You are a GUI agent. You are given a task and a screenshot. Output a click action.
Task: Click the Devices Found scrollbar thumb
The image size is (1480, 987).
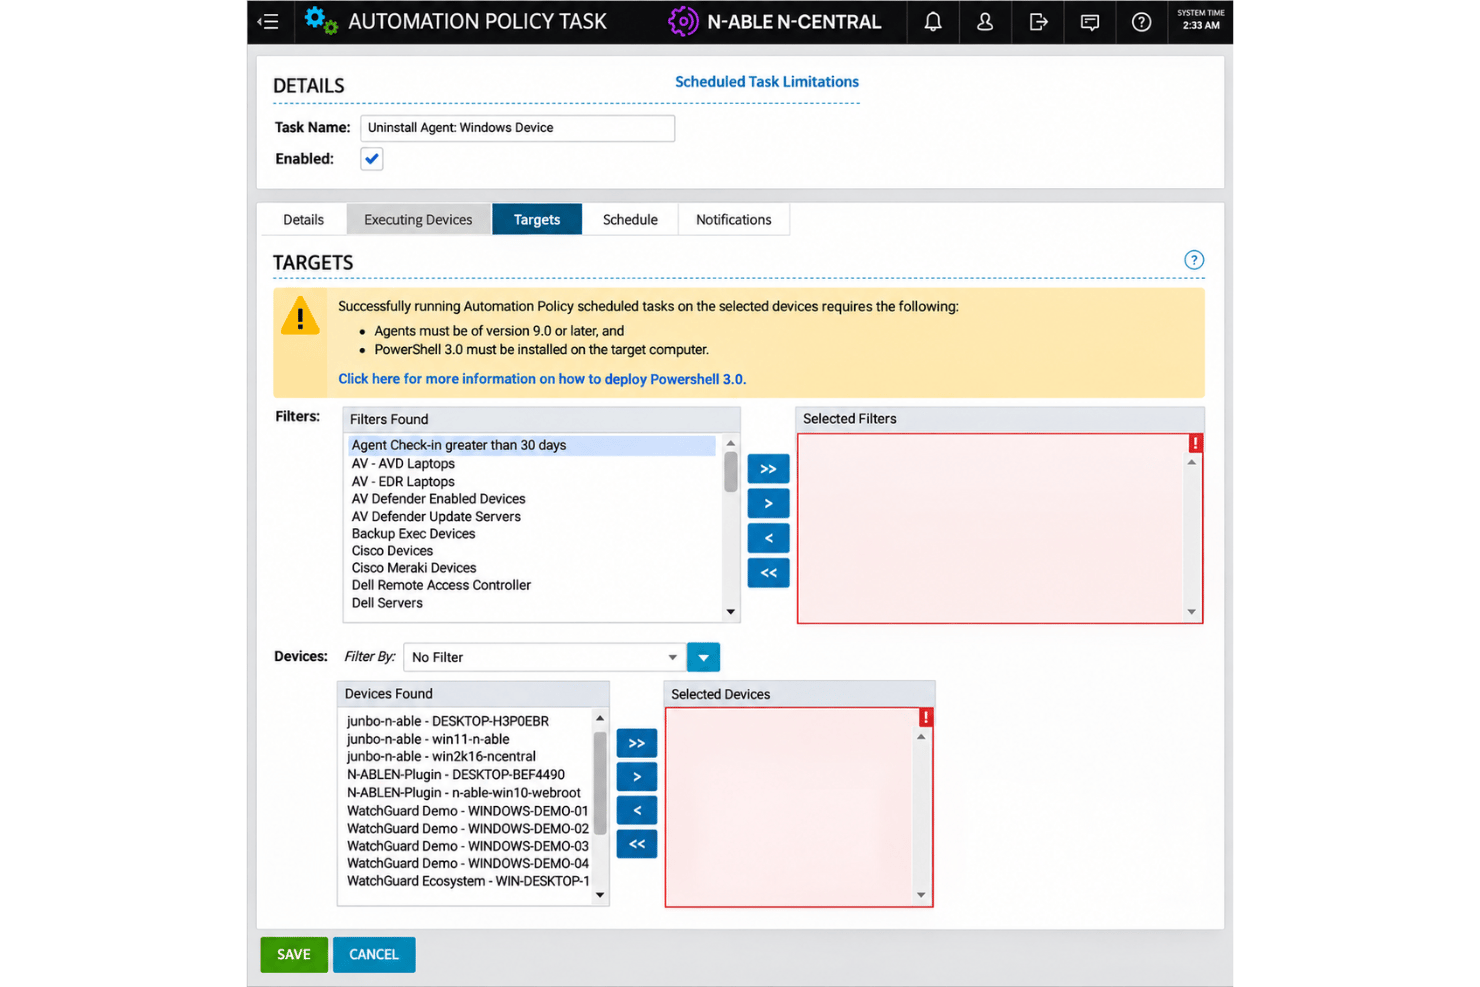(x=600, y=783)
